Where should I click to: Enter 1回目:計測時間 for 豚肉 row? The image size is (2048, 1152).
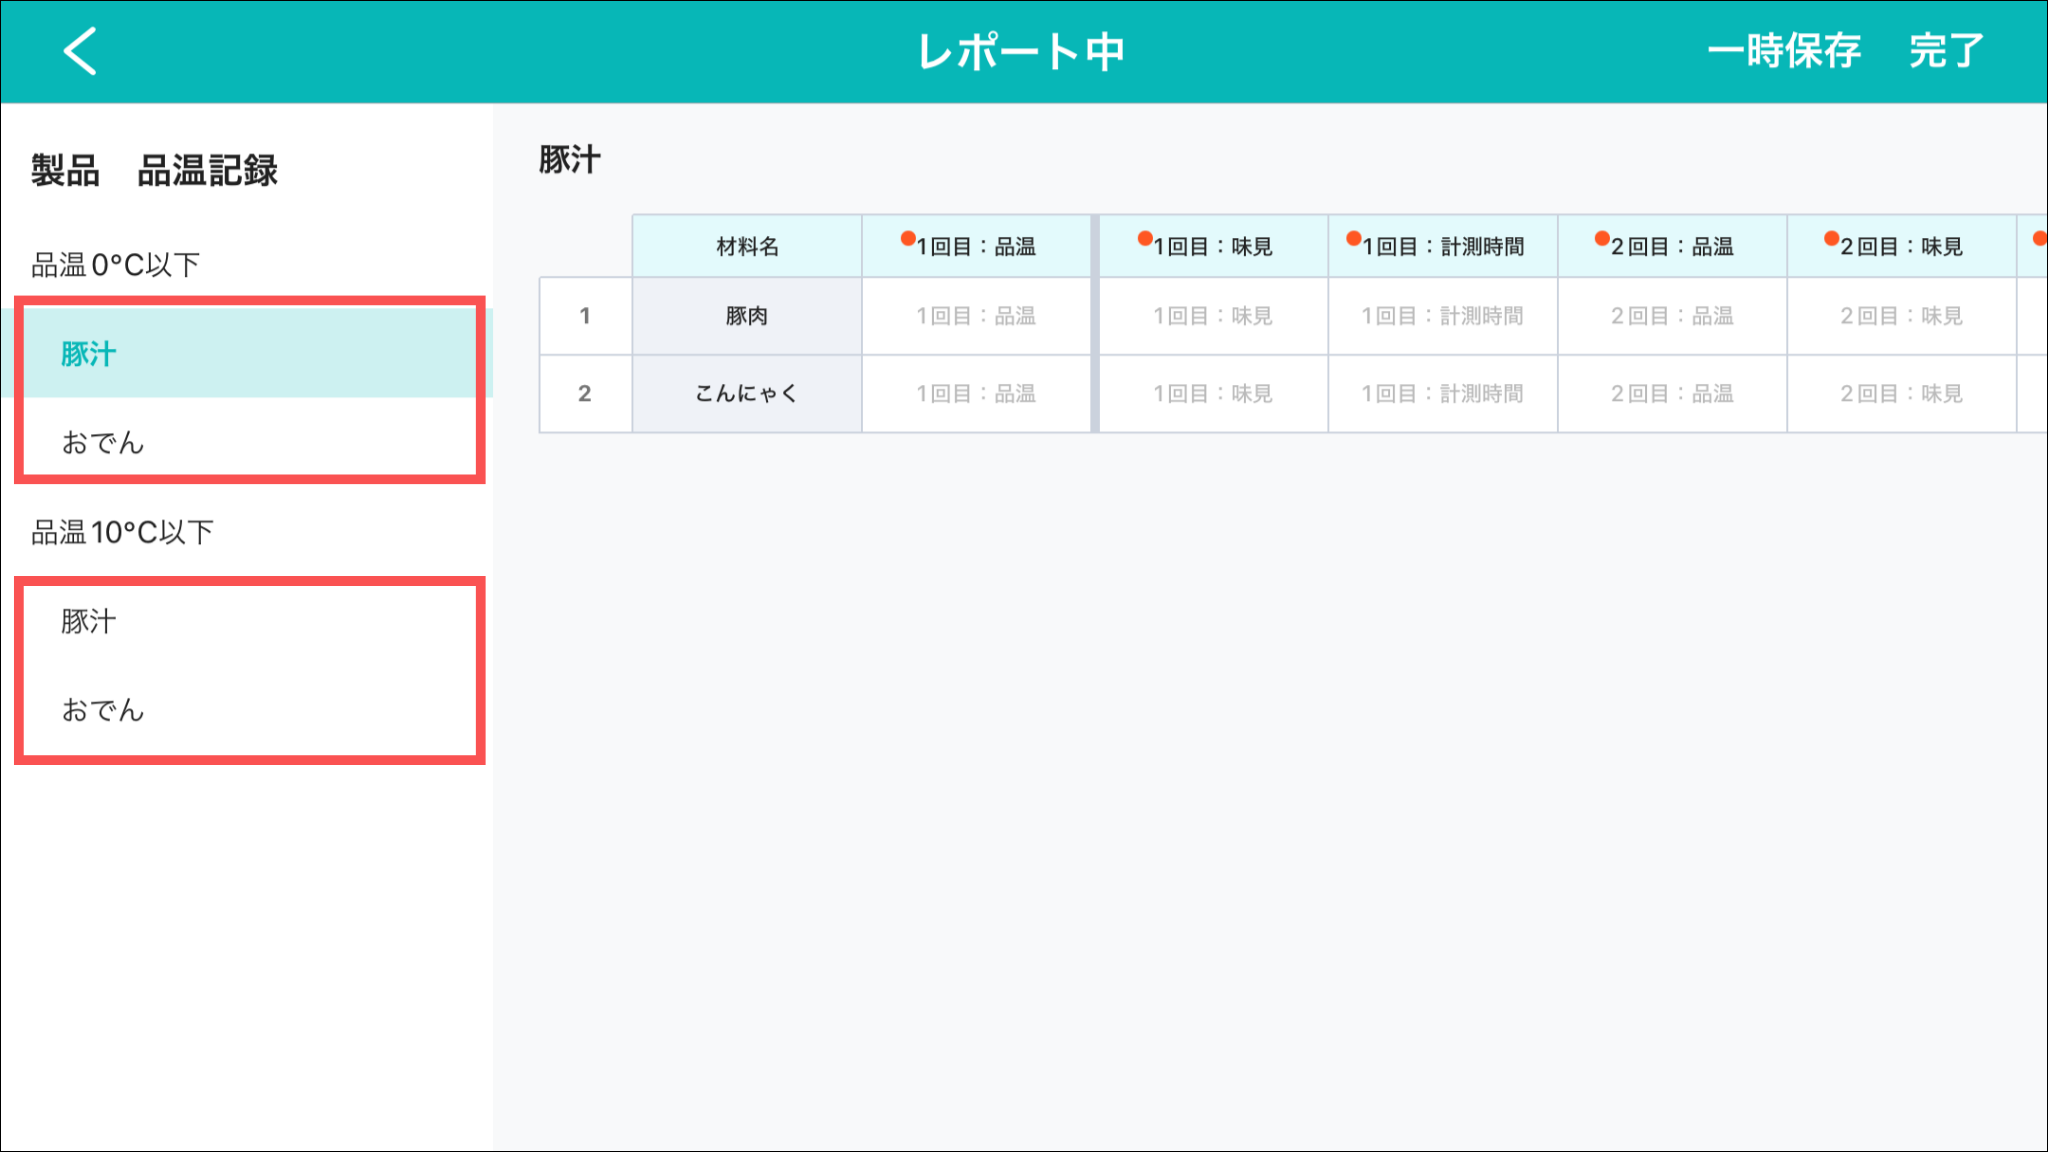(x=1442, y=316)
